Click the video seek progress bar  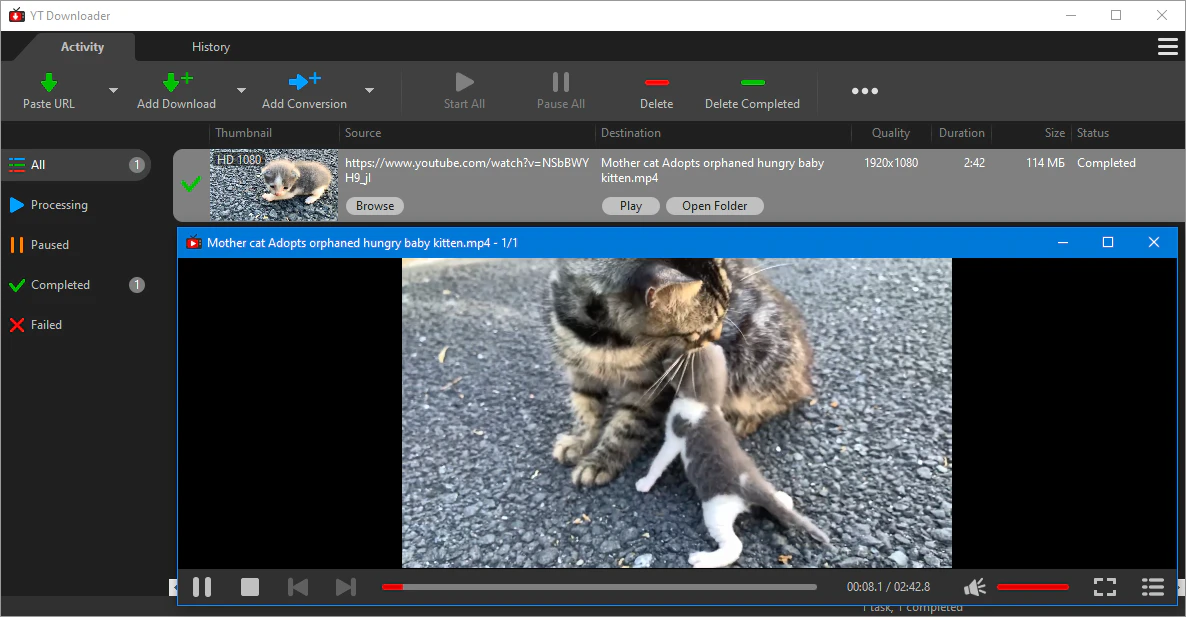point(600,587)
